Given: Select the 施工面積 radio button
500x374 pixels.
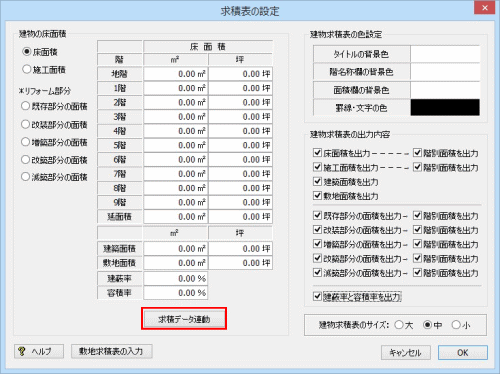Looking at the screenshot, I should [x=27, y=69].
